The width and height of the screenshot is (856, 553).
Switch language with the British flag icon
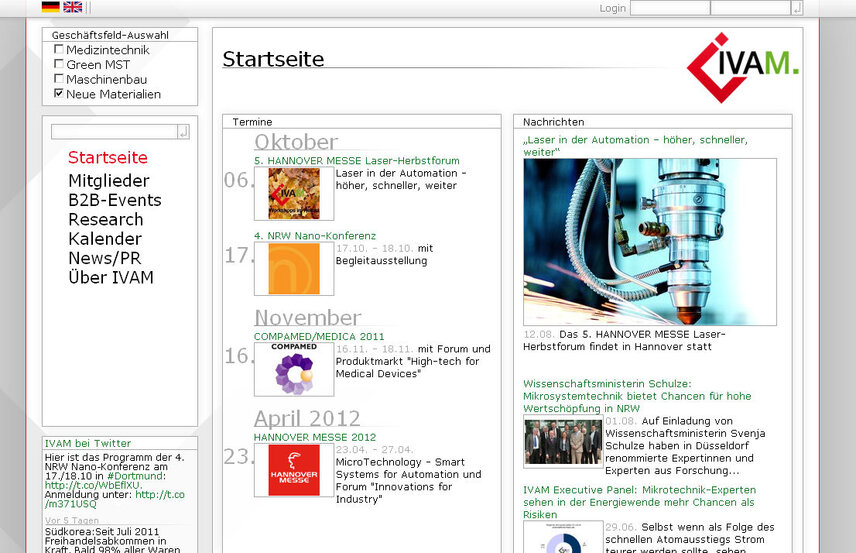(72, 7)
